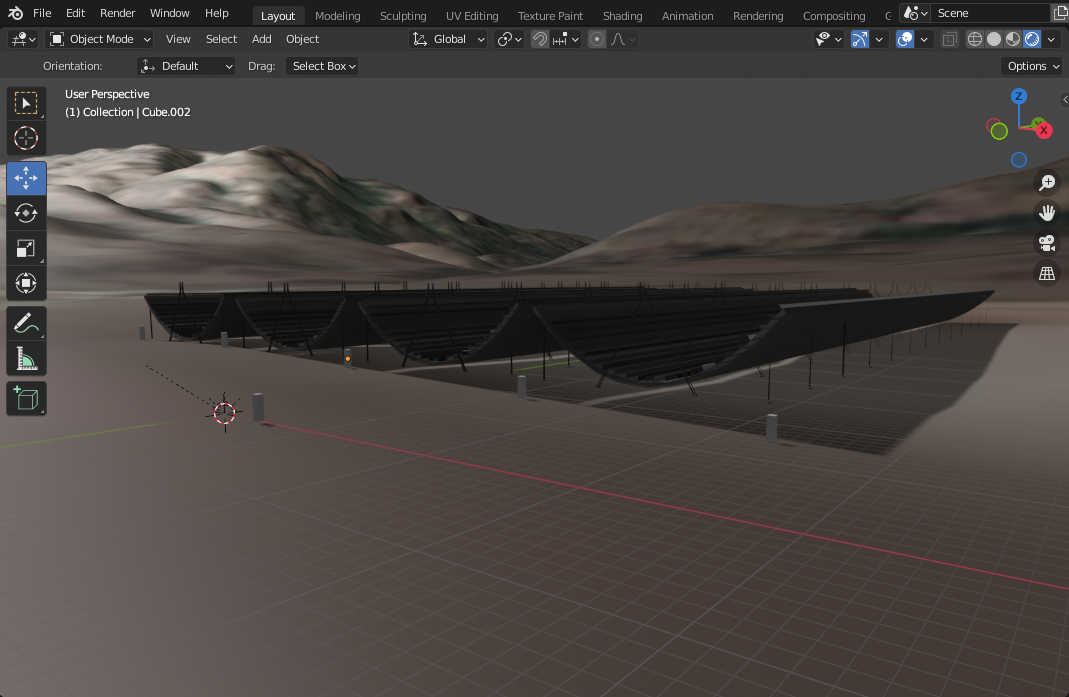The height and width of the screenshot is (697, 1069).
Task: Activate the 3D Cursor tool
Action: 26,138
